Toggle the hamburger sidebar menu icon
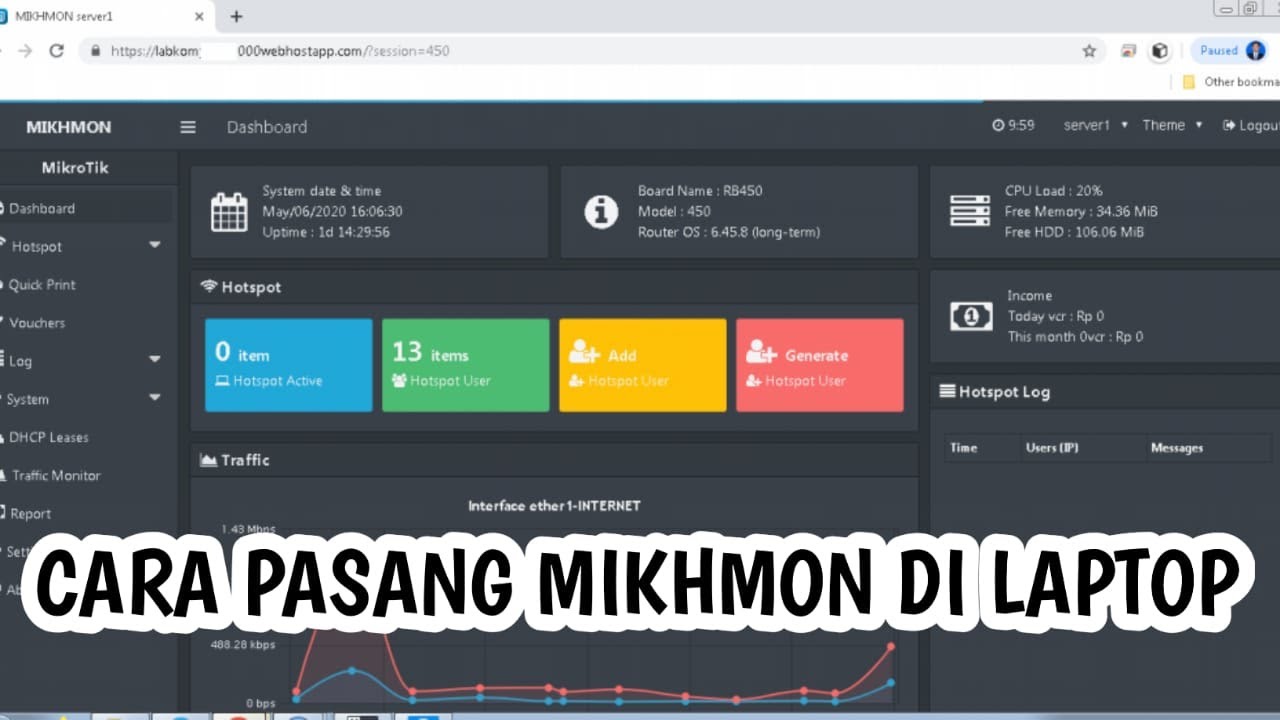The height and width of the screenshot is (720, 1280). pos(188,127)
